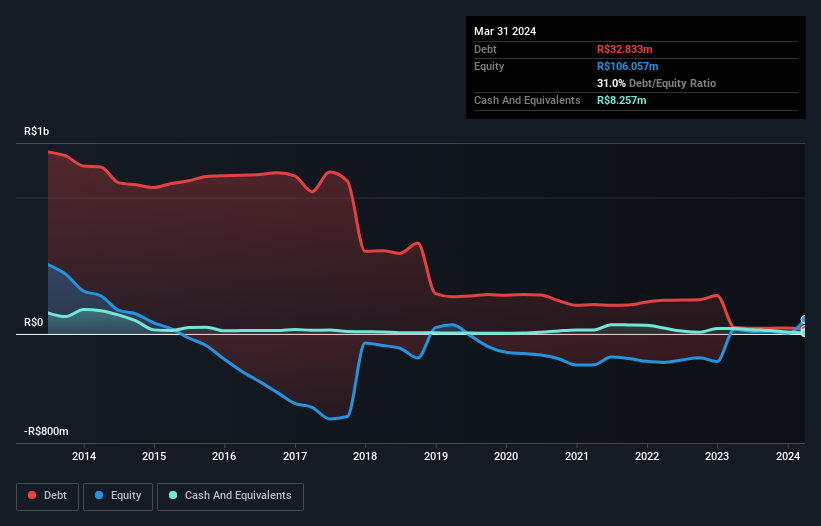Click the R$106.057m equity value

pyautogui.click(x=628, y=66)
